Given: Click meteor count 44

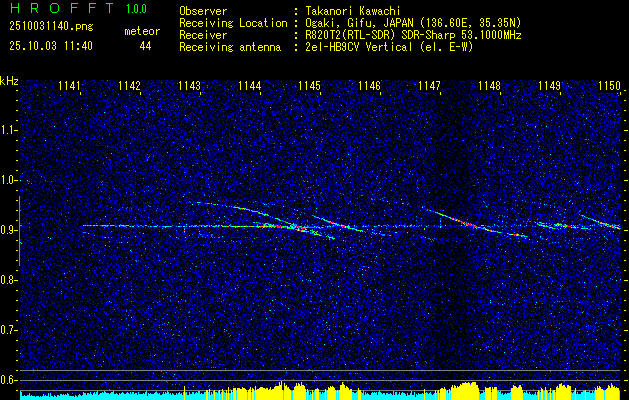Looking at the screenshot, I should tap(145, 46).
